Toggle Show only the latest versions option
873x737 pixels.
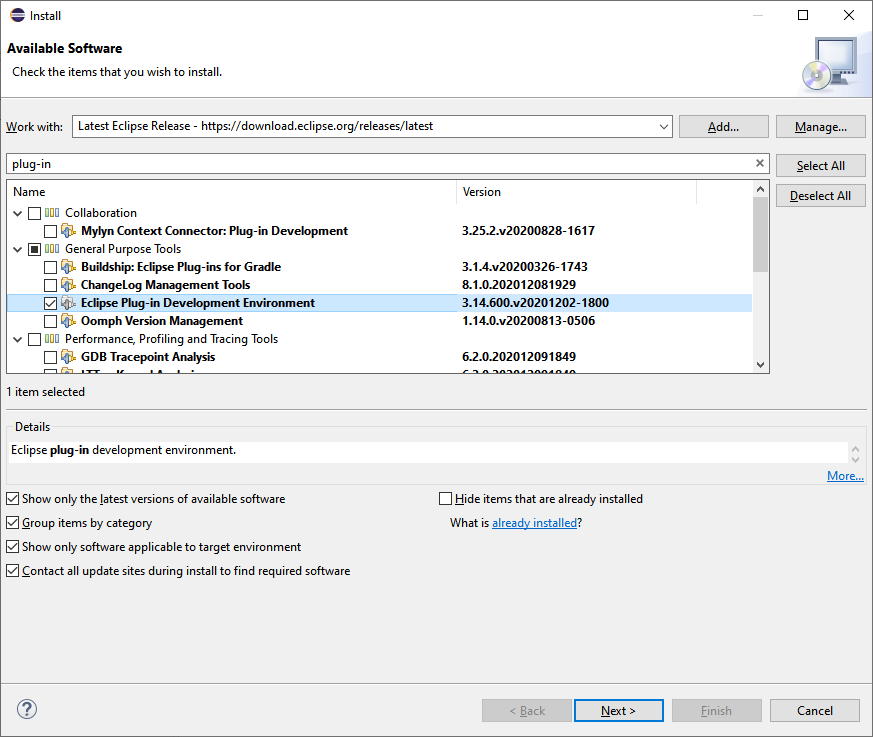tap(12, 499)
